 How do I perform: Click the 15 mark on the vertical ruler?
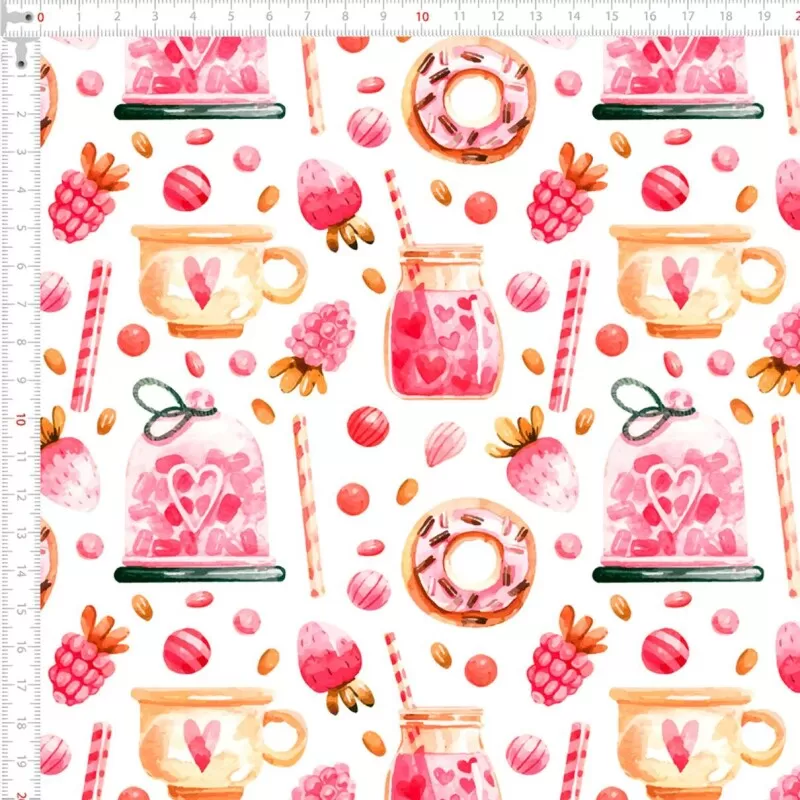point(19,611)
